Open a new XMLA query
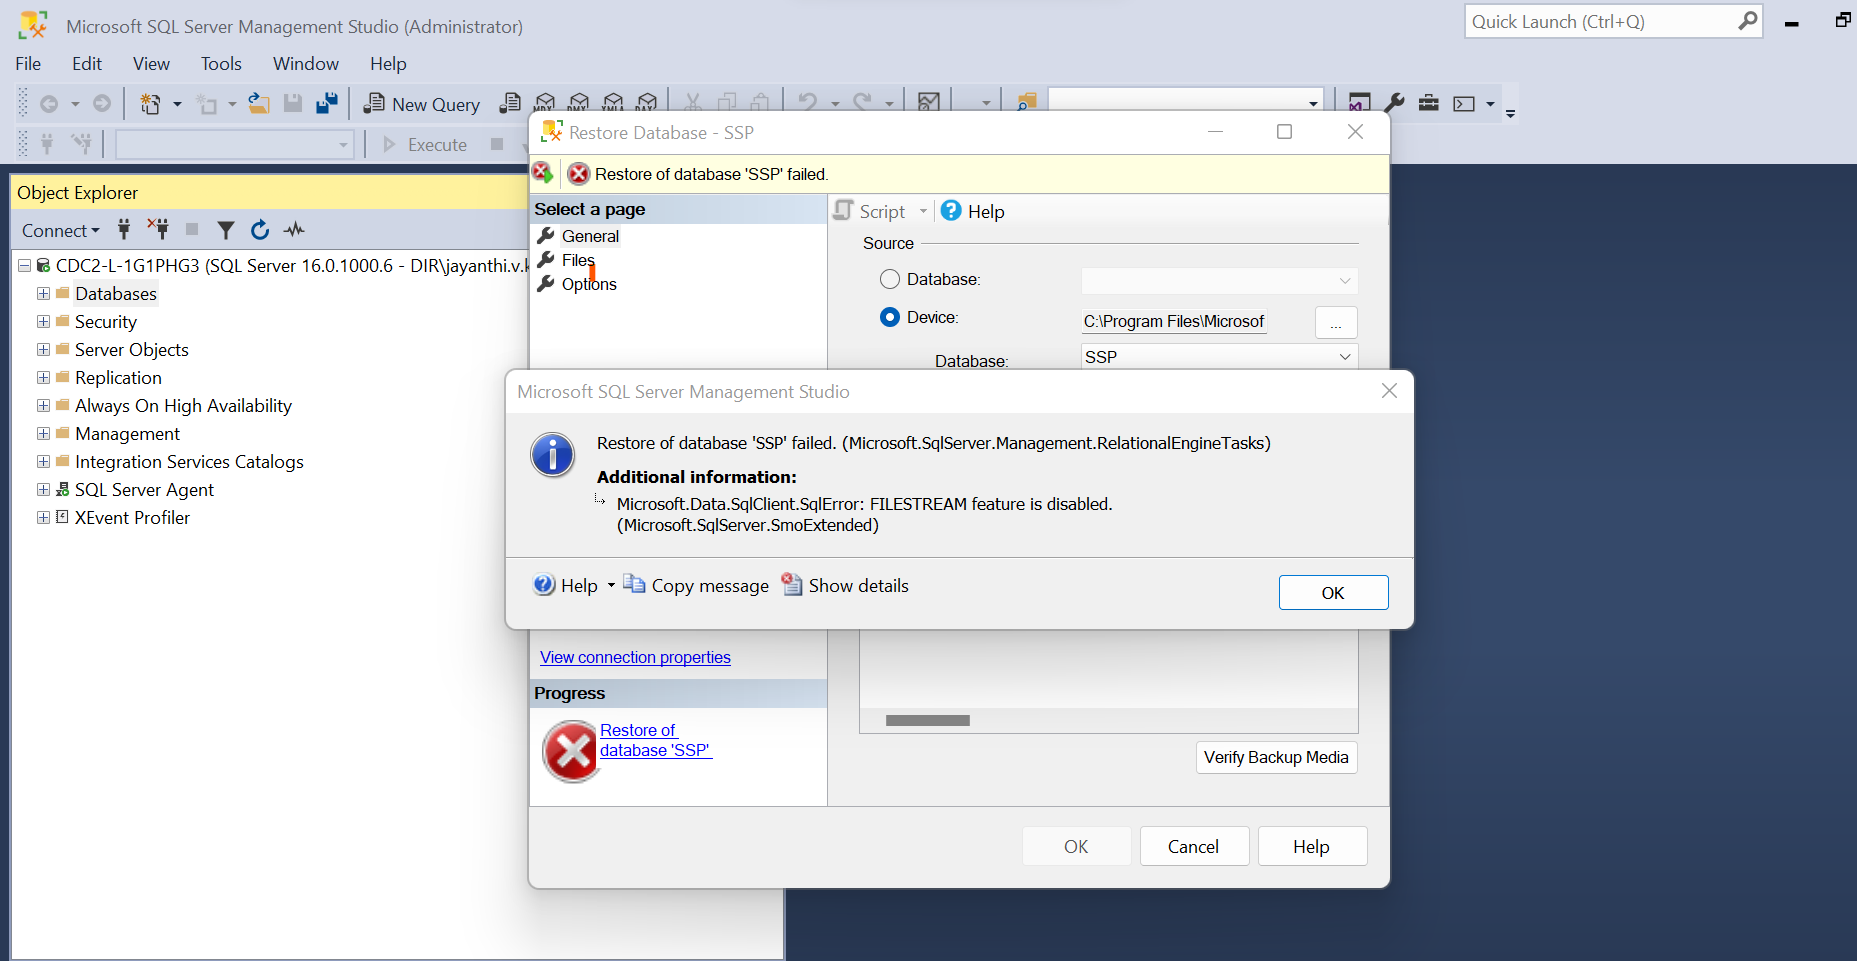Image resolution: width=1857 pixels, height=961 pixels. [x=613, y=103]
